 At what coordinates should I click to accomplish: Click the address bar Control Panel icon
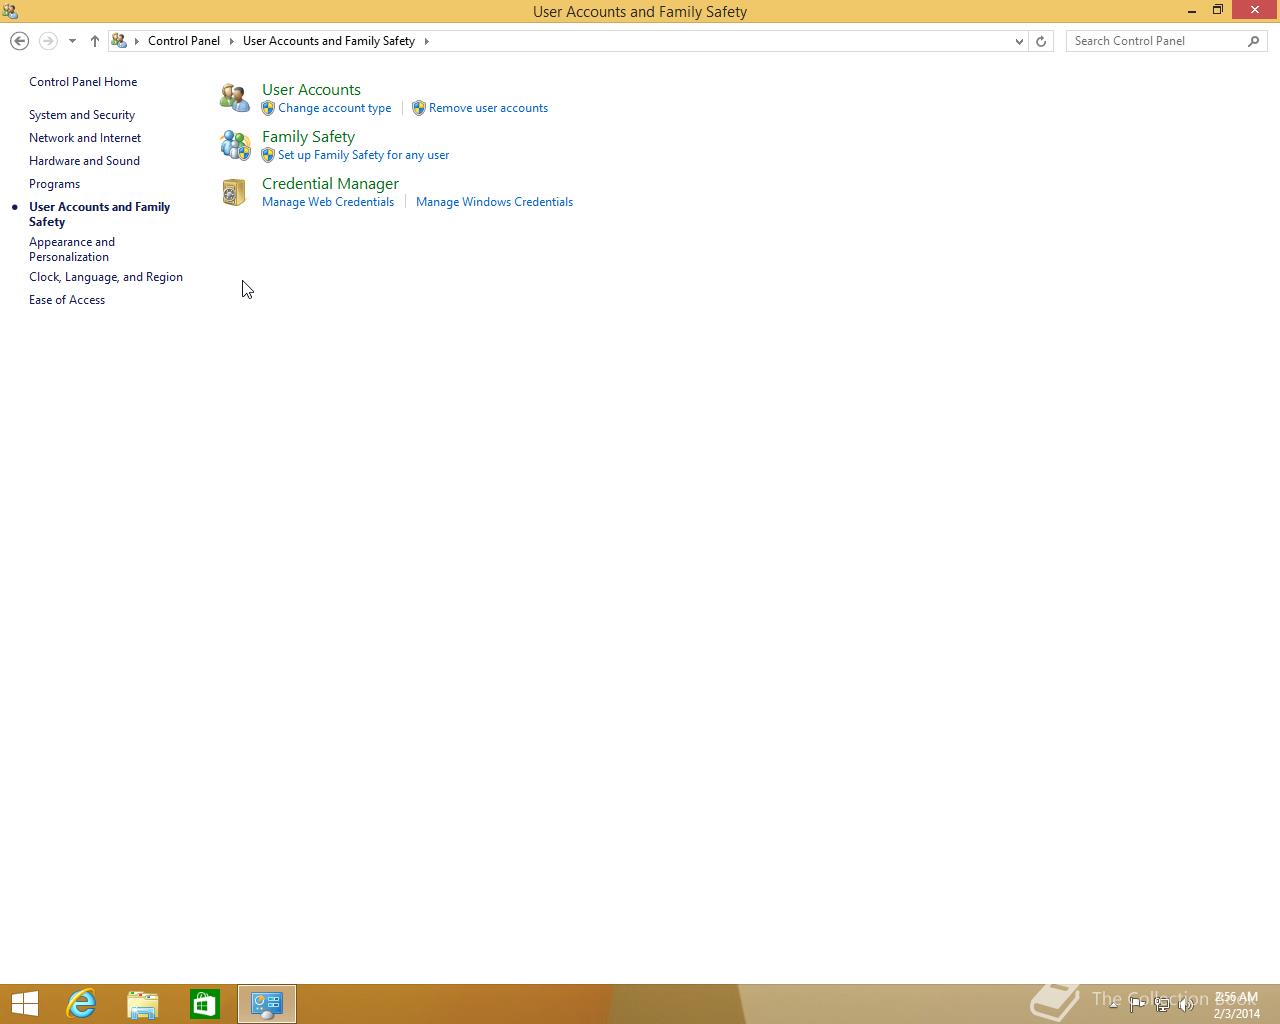pos(119,41)
